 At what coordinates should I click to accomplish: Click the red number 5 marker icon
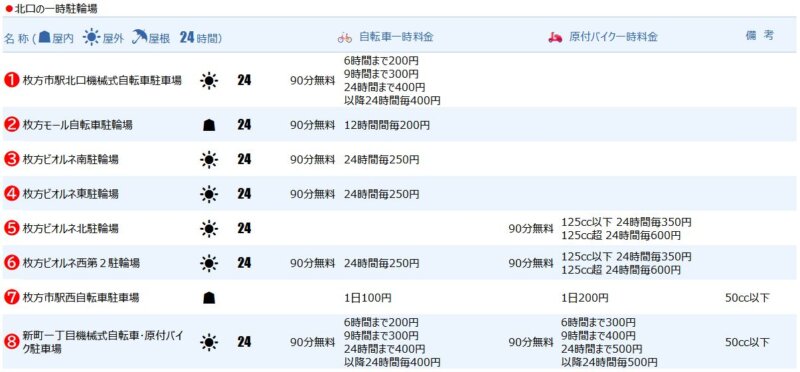pos(11,228)
